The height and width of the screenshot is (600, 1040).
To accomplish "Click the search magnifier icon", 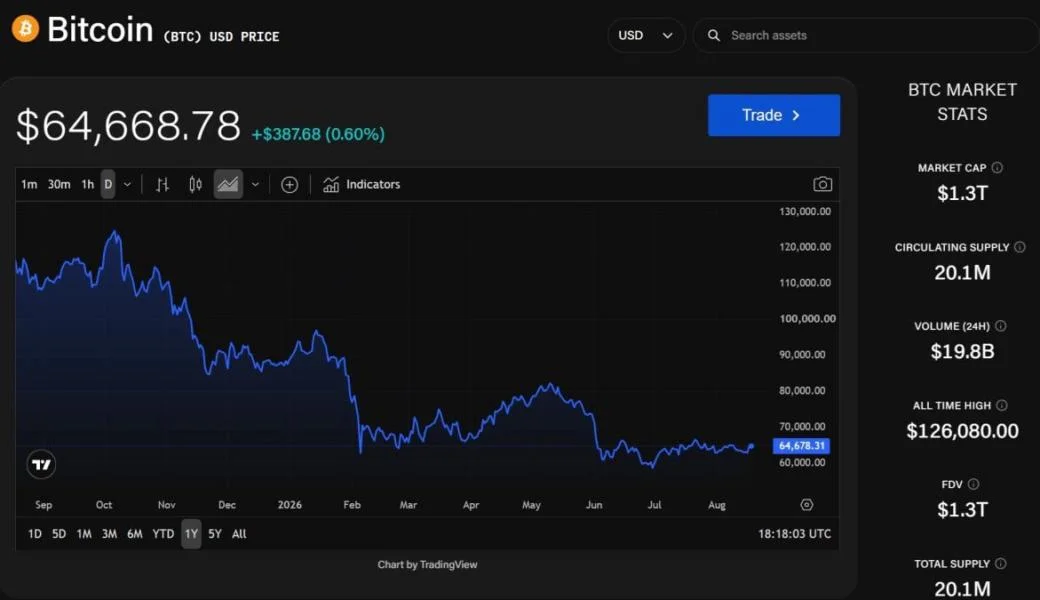I will point(714,35).
